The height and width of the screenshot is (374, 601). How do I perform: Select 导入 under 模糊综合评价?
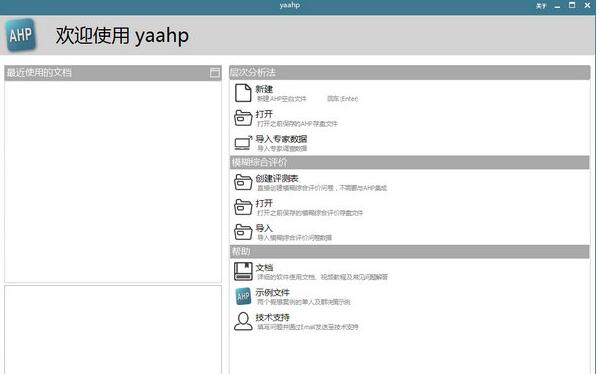pyautogui.click(x=264, y=228)
